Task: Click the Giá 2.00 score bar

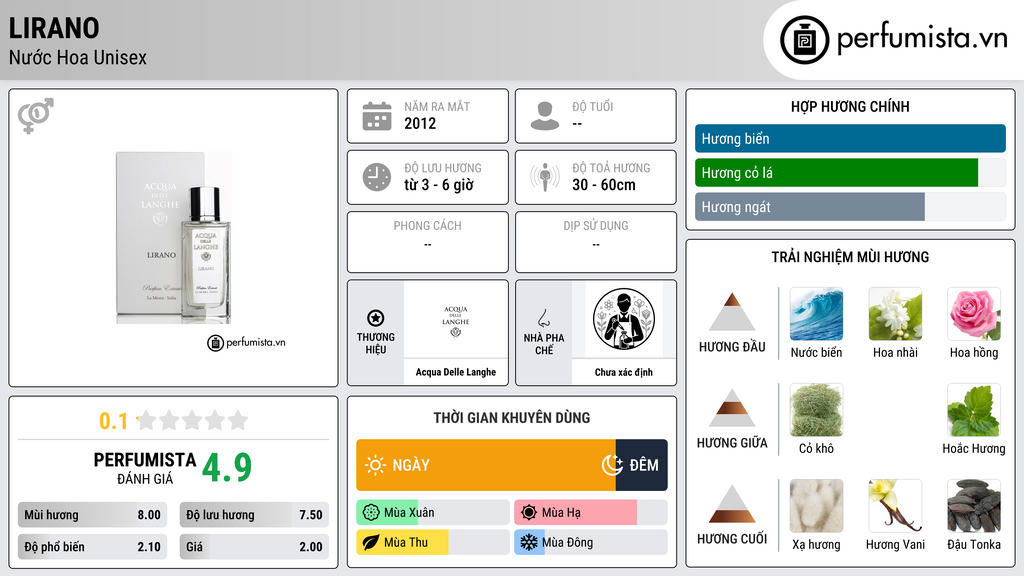Action: [x=254, y=547]
